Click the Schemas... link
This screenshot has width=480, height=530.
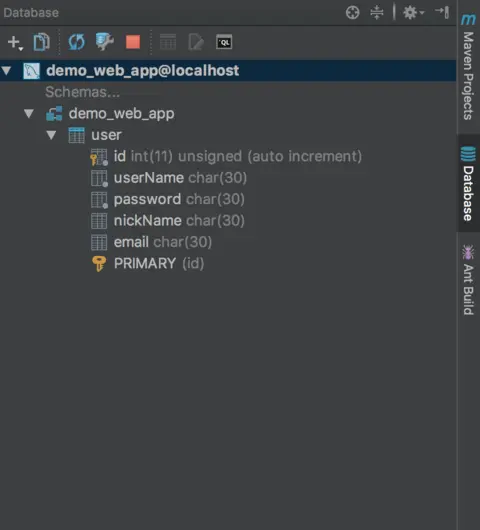[x=82, y=92]
